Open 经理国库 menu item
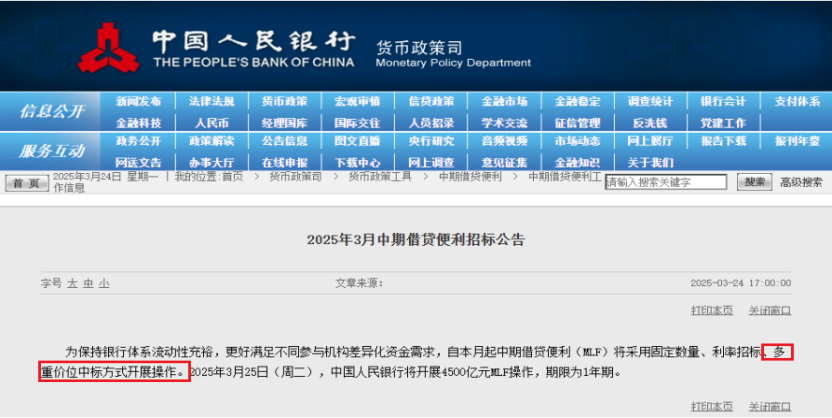Viewport: 832px width, 418px height. point(284,123)
